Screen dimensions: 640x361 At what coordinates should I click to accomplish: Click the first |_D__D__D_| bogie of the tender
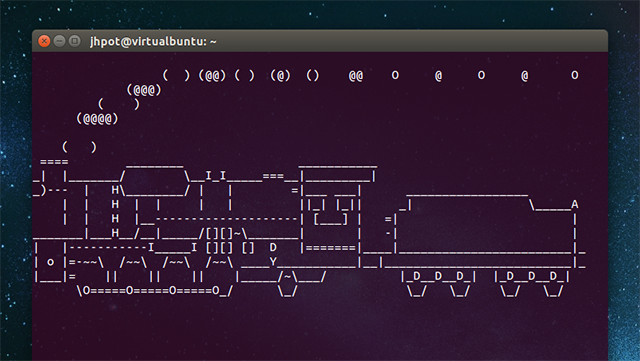click(438, 276)
